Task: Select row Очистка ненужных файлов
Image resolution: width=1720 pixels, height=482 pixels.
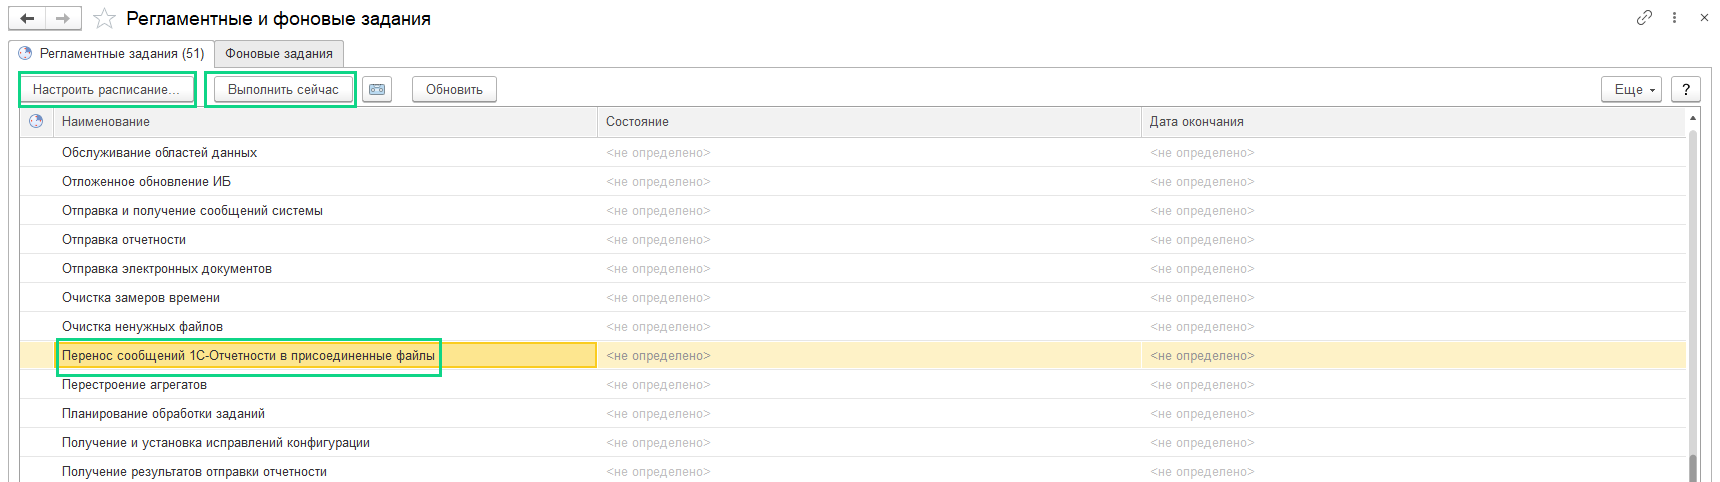Action: [852, 326]
